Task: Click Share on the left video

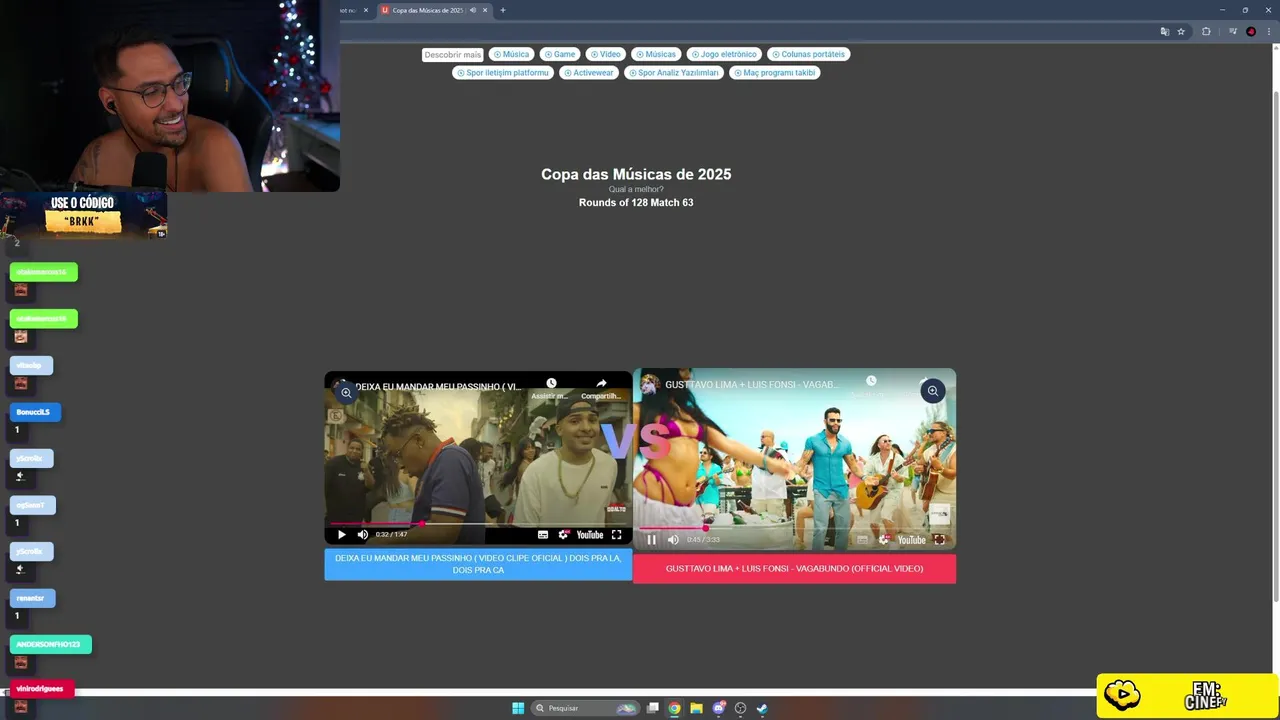Action: 601,388
